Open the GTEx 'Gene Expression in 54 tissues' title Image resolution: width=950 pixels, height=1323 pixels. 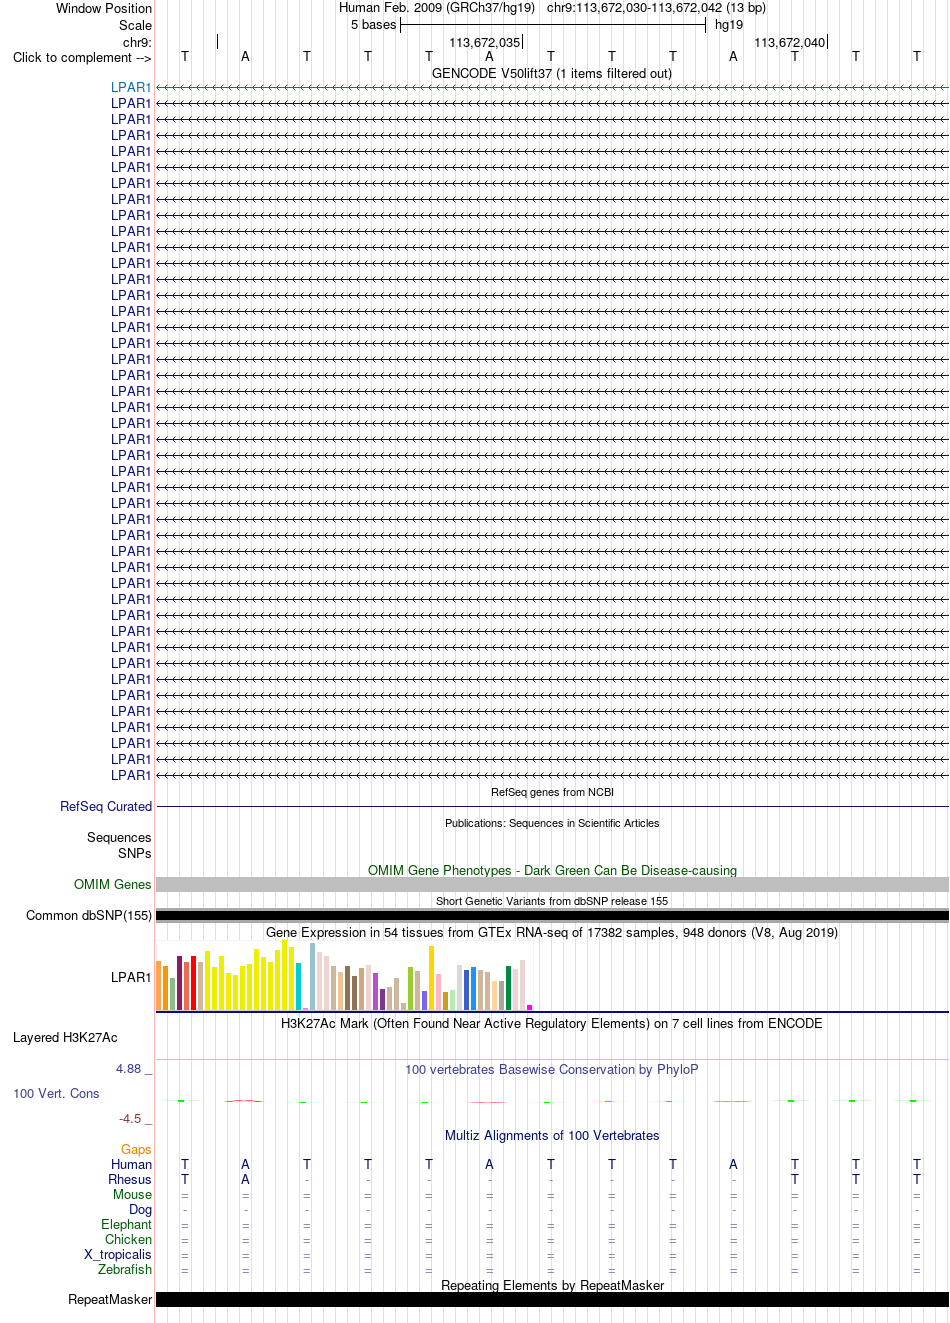pyautogui.click(x=552, y=932)
